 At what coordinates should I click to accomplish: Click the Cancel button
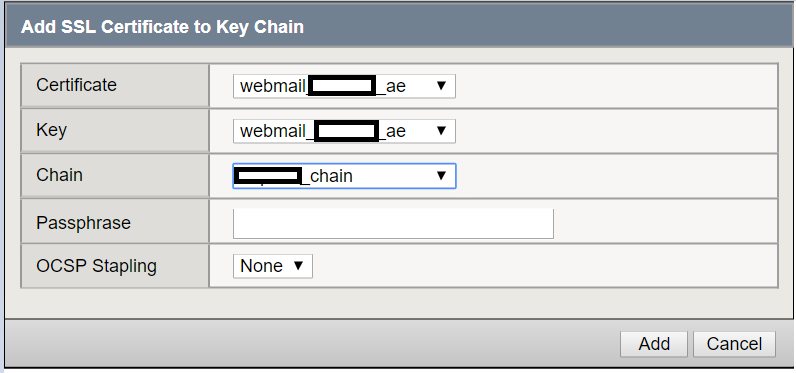(734, 344)
